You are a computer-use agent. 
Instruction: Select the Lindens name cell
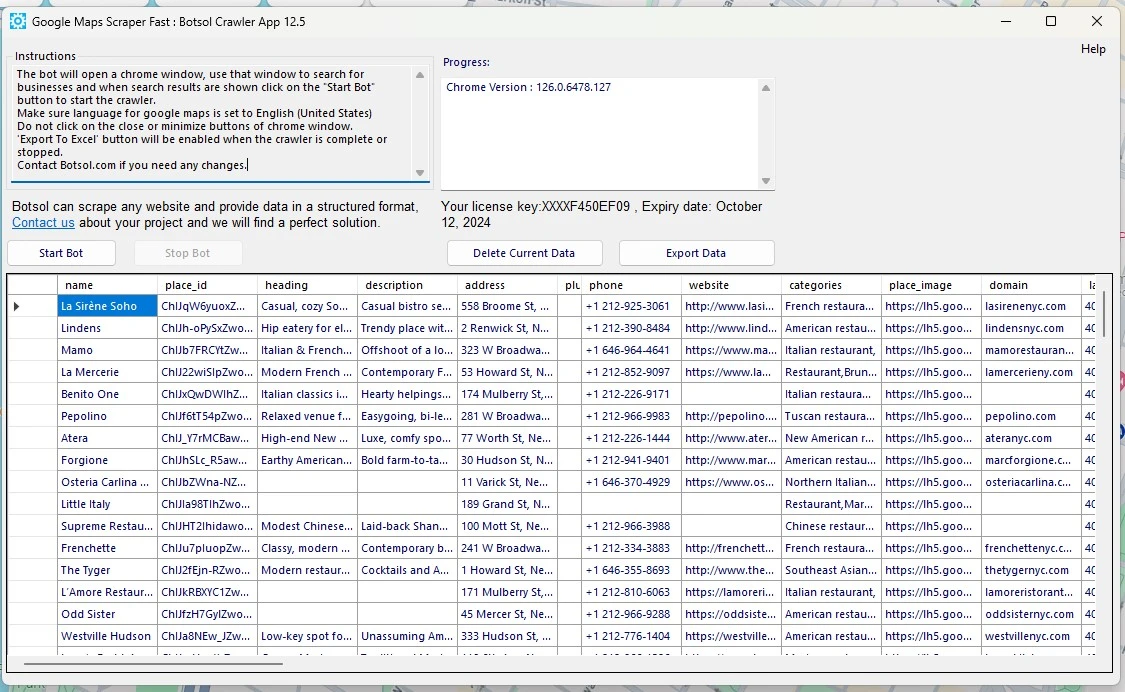tap(107, 328)
